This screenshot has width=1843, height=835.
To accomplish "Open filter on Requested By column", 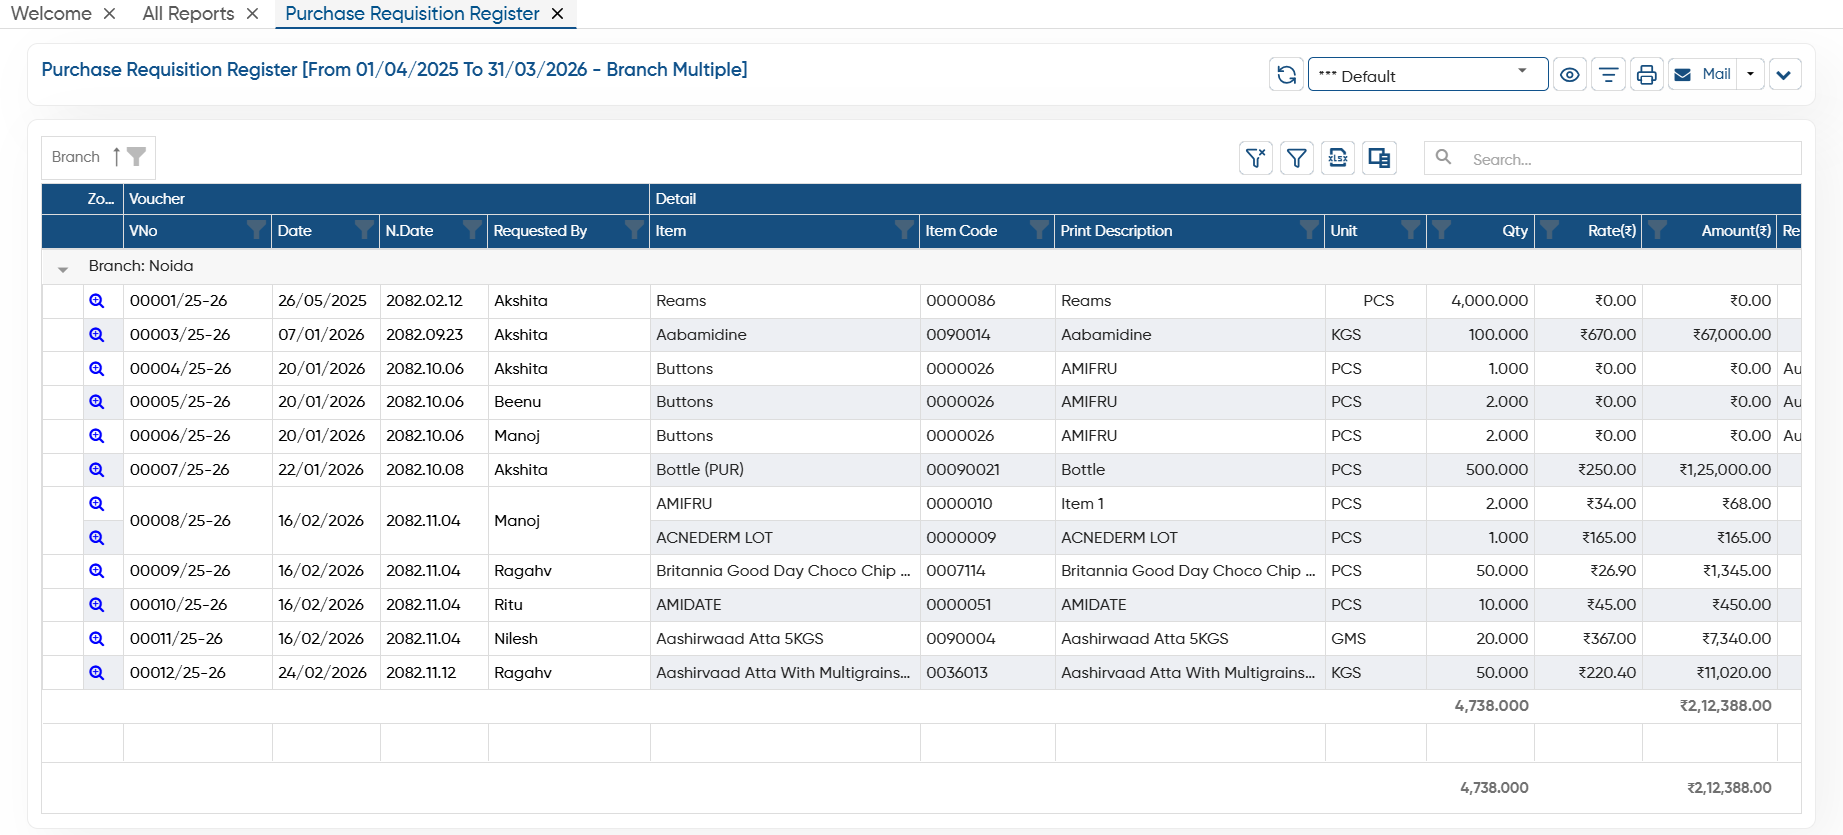I will 634,231.
